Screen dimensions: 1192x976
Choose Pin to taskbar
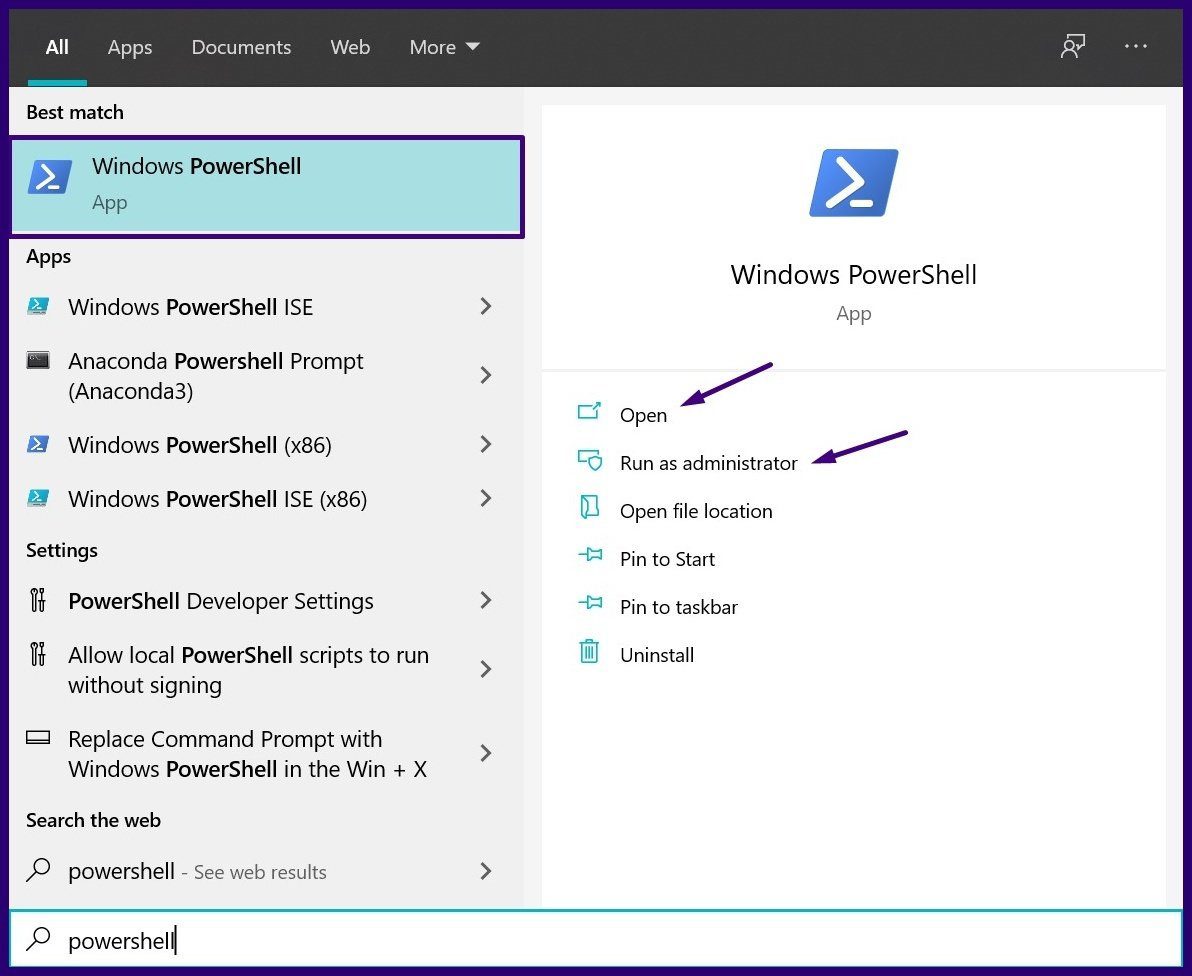tap(679, 607)
